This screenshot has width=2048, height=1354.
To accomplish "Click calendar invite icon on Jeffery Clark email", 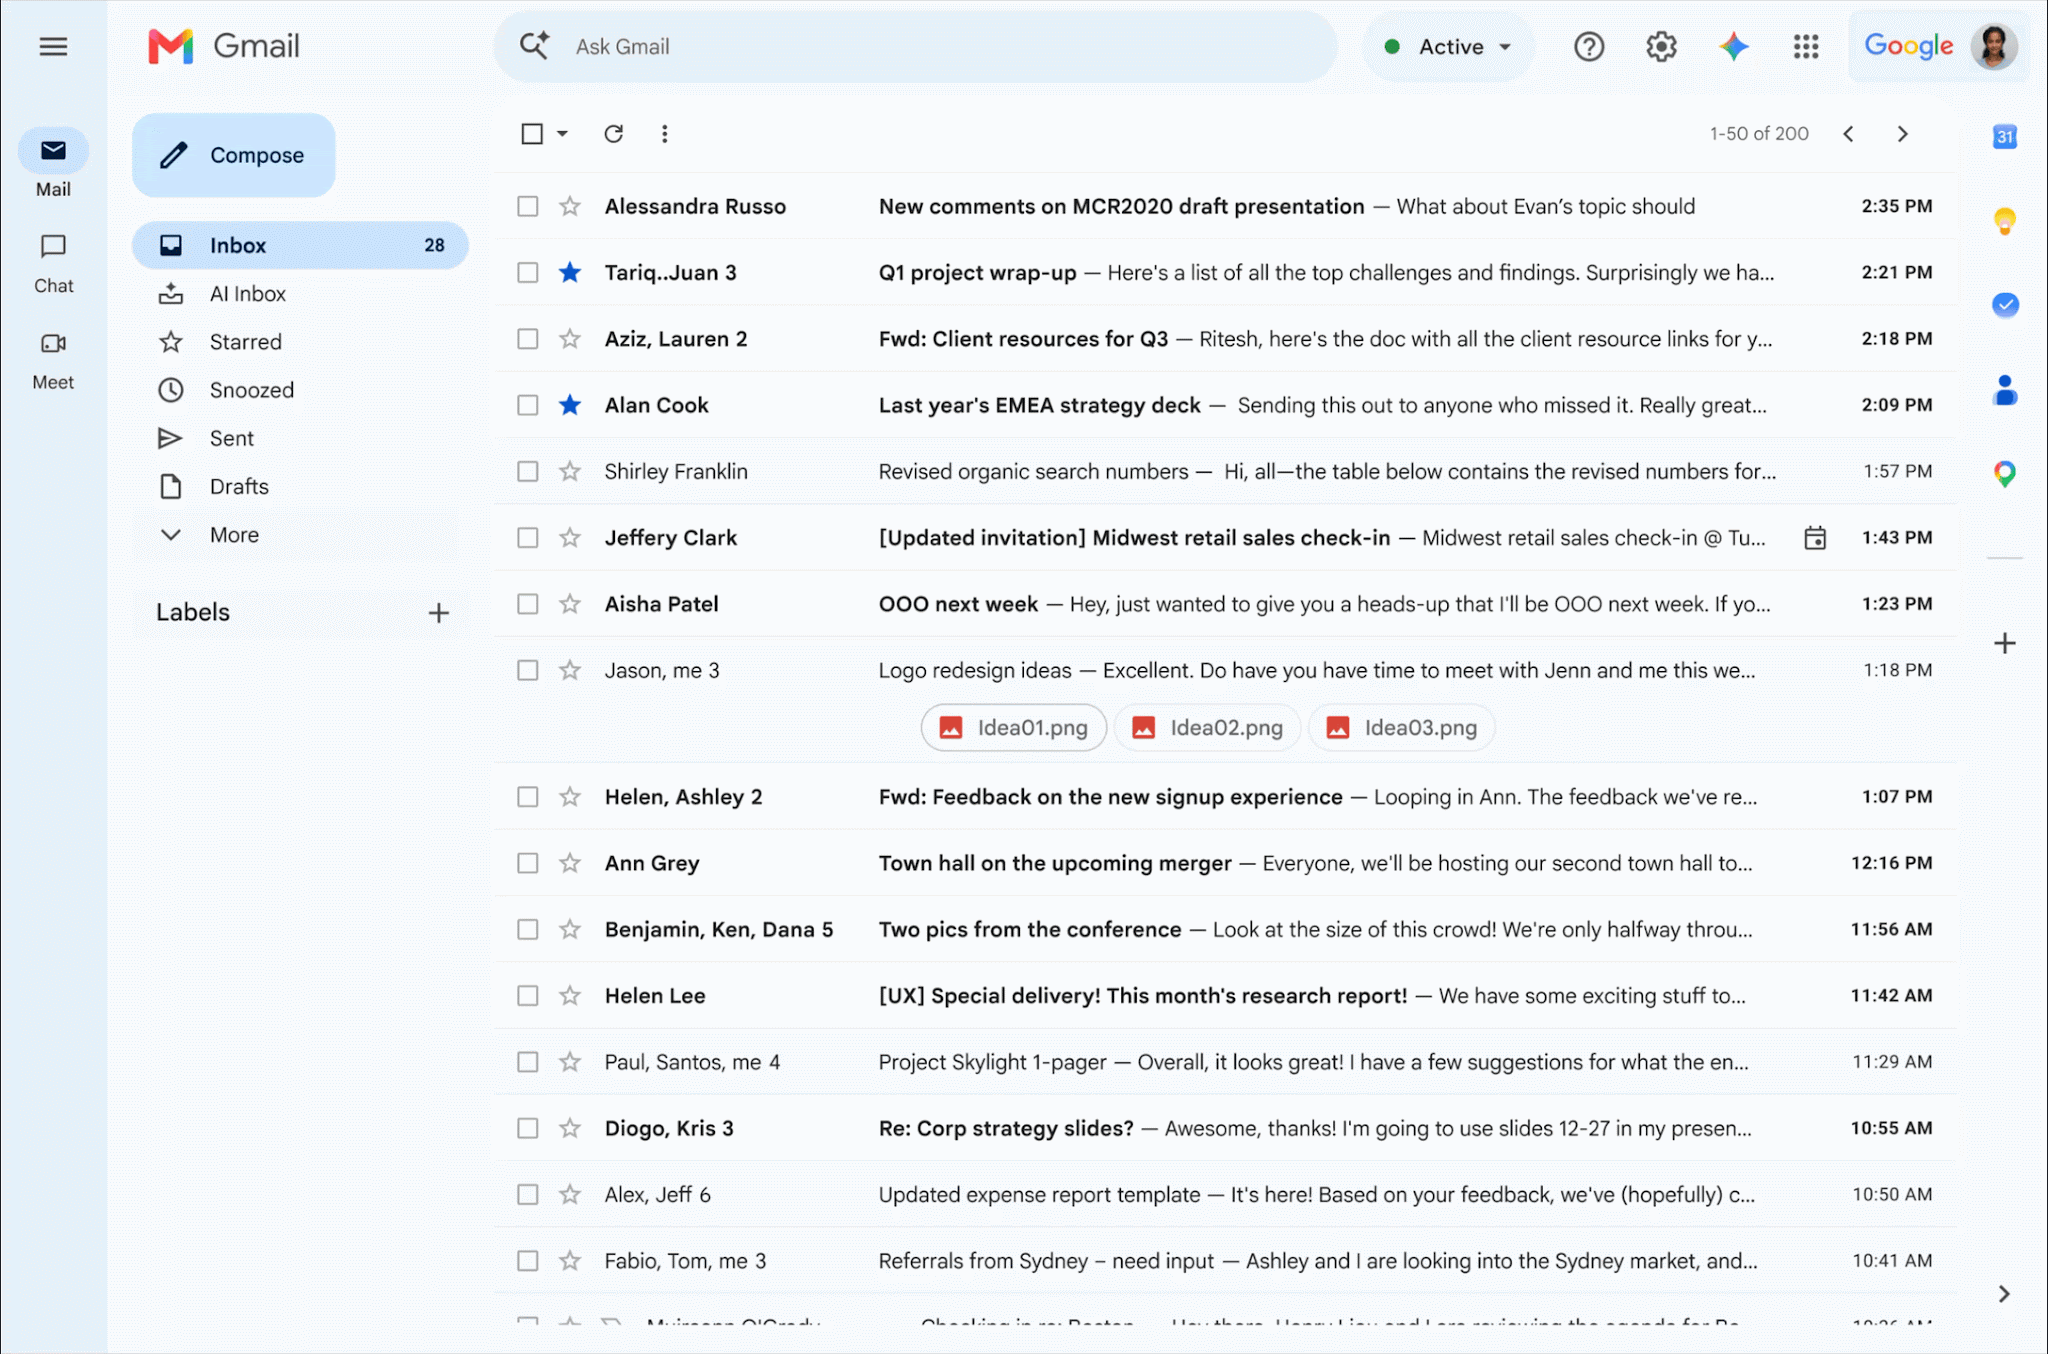I will 1815,538.
